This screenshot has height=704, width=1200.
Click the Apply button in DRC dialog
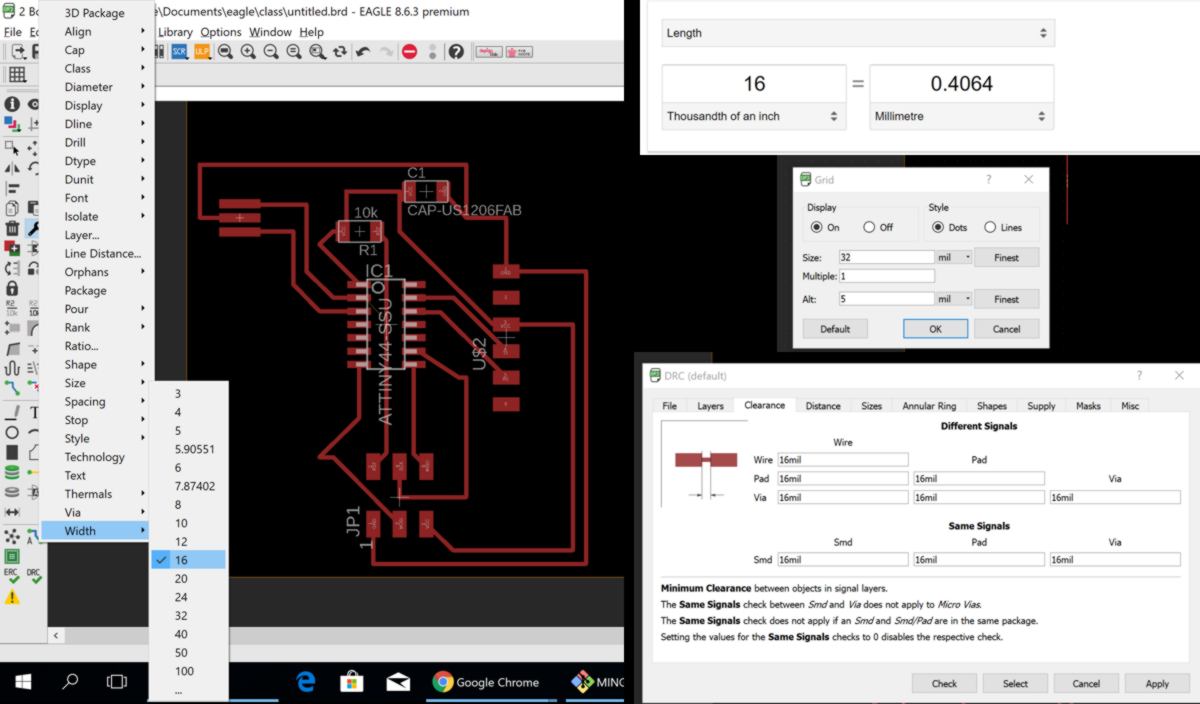pyautogui.click(x=1156, y=684)
